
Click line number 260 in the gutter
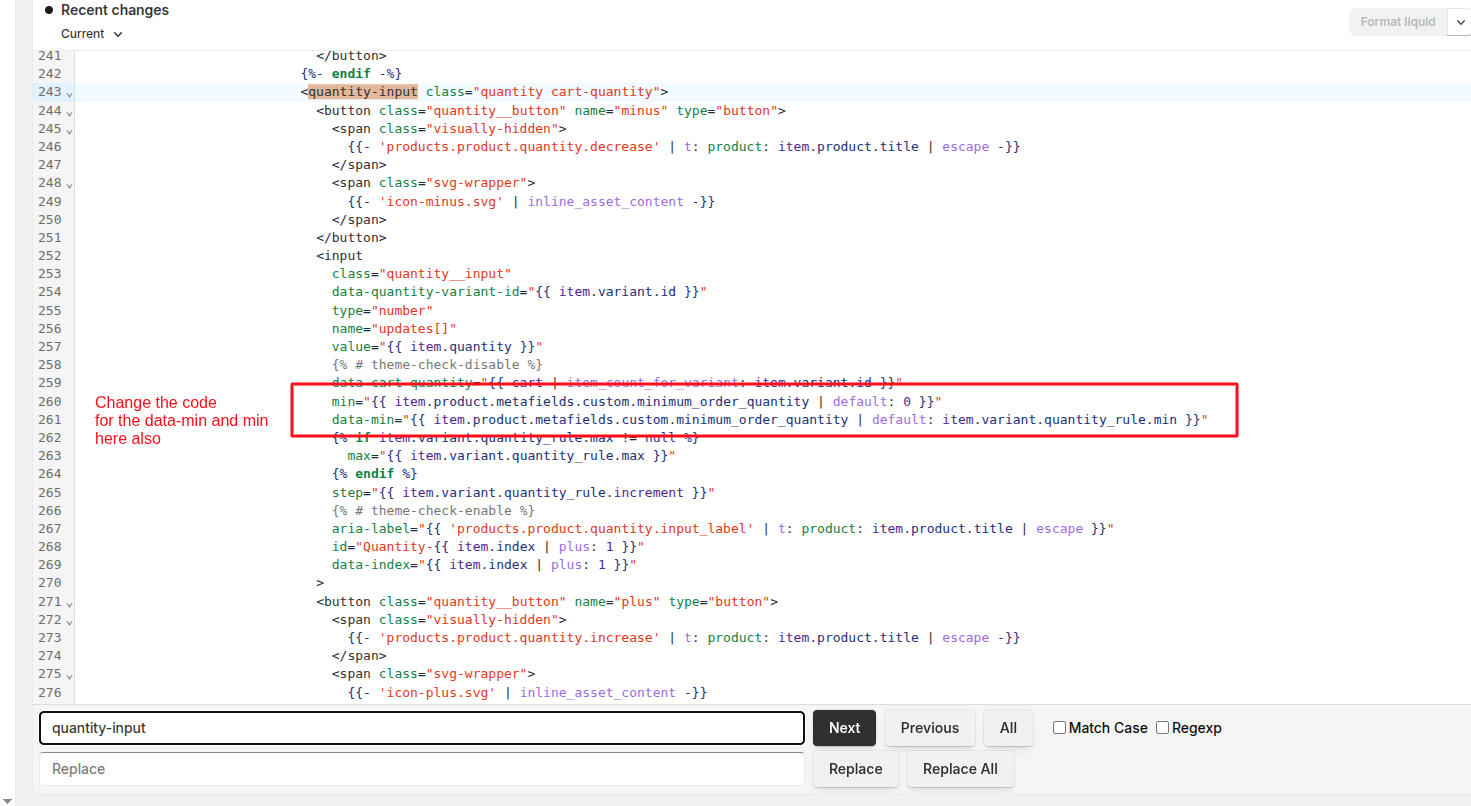point(50,401)
